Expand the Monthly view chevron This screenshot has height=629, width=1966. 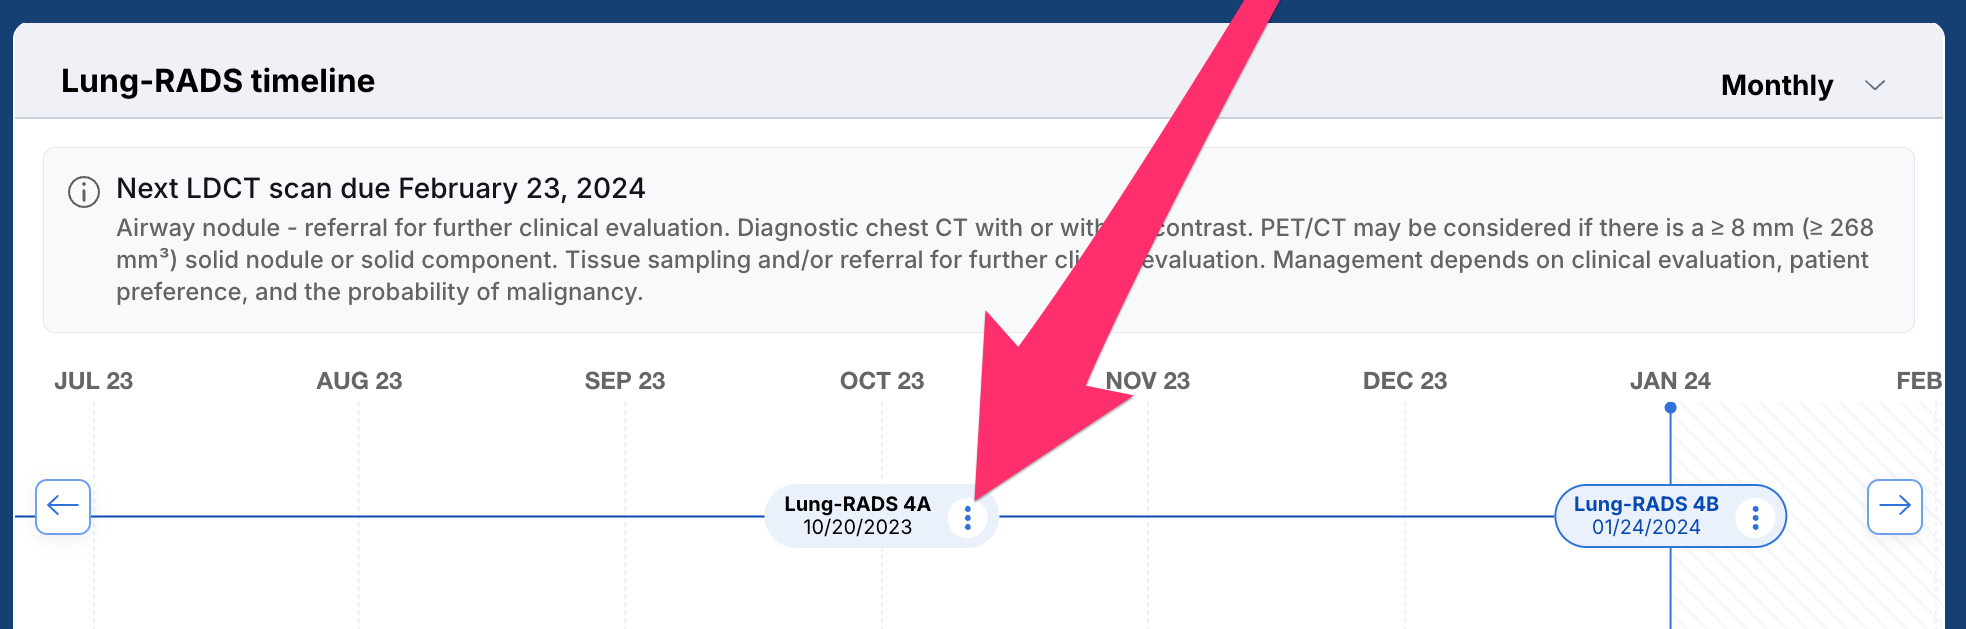coord(1875,85)
